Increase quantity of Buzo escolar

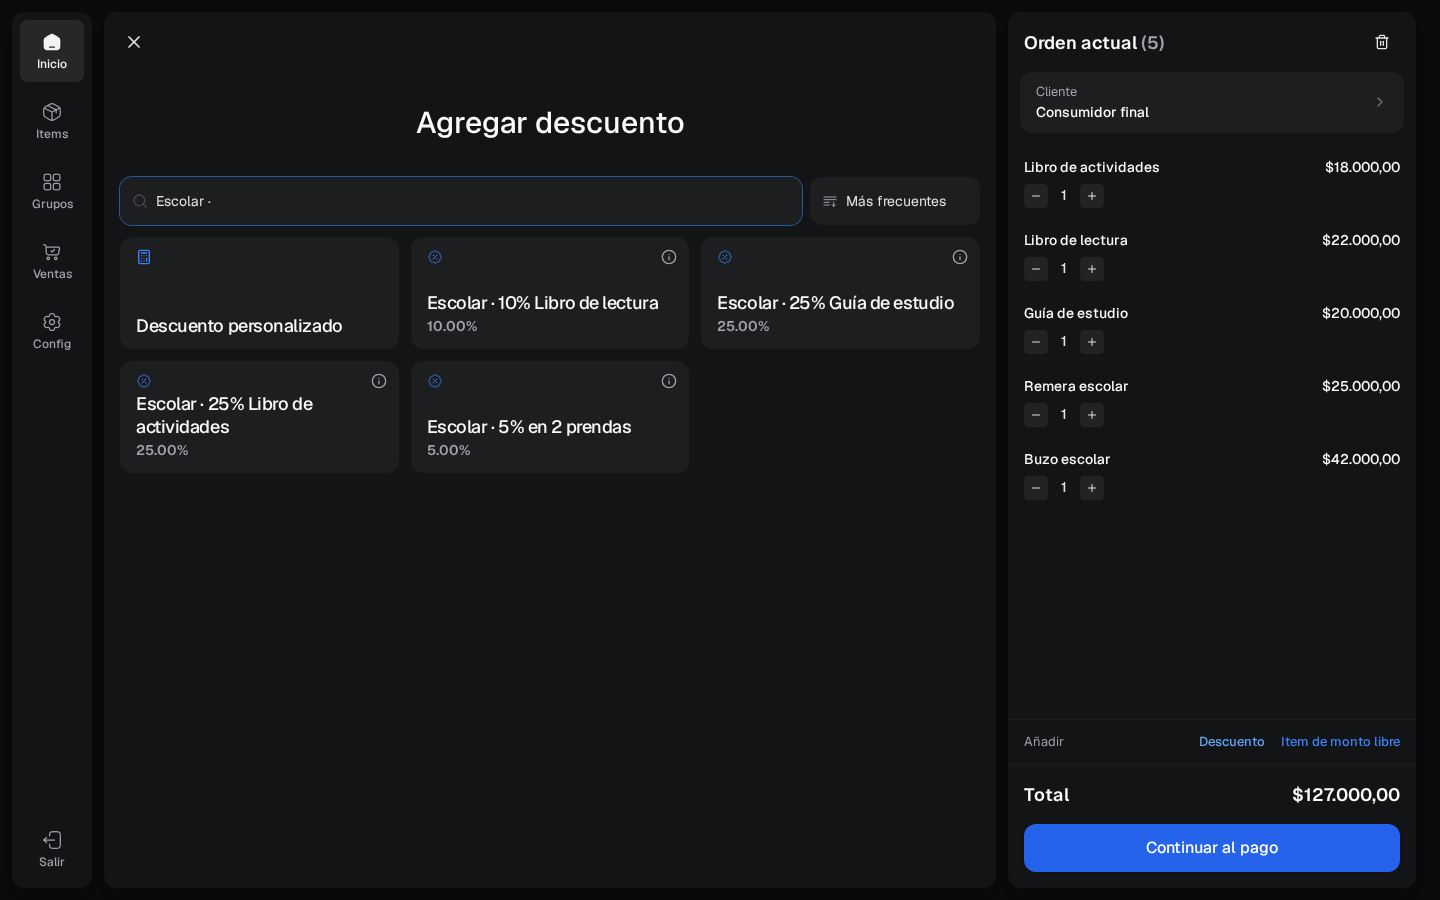[x=1092, y=488]
